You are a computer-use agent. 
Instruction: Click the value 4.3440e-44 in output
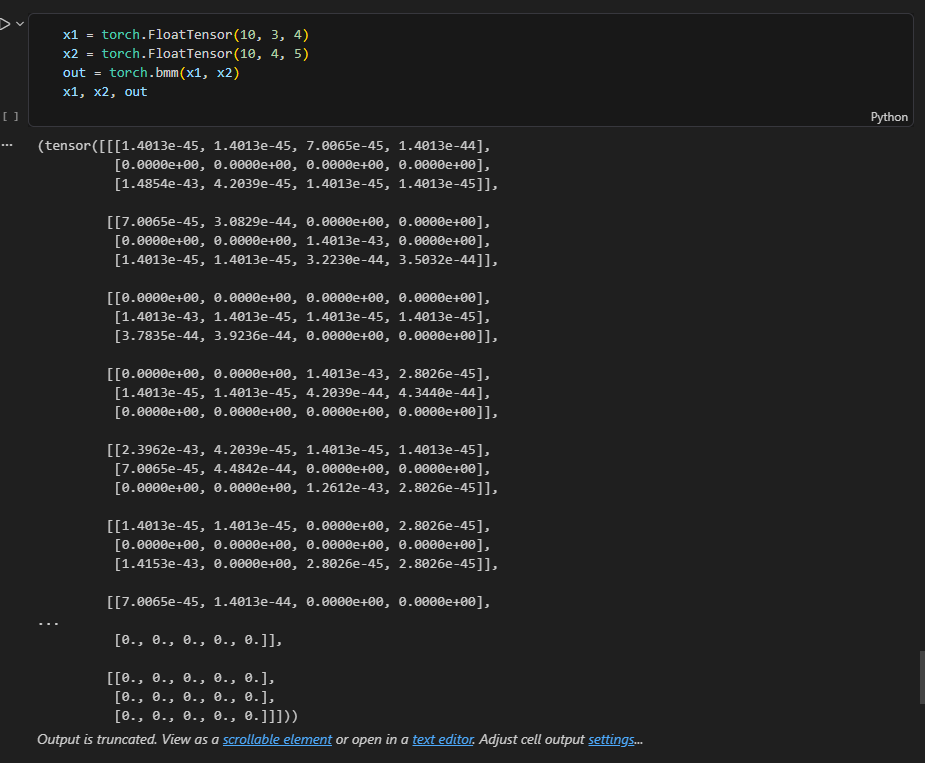[437, 392]
